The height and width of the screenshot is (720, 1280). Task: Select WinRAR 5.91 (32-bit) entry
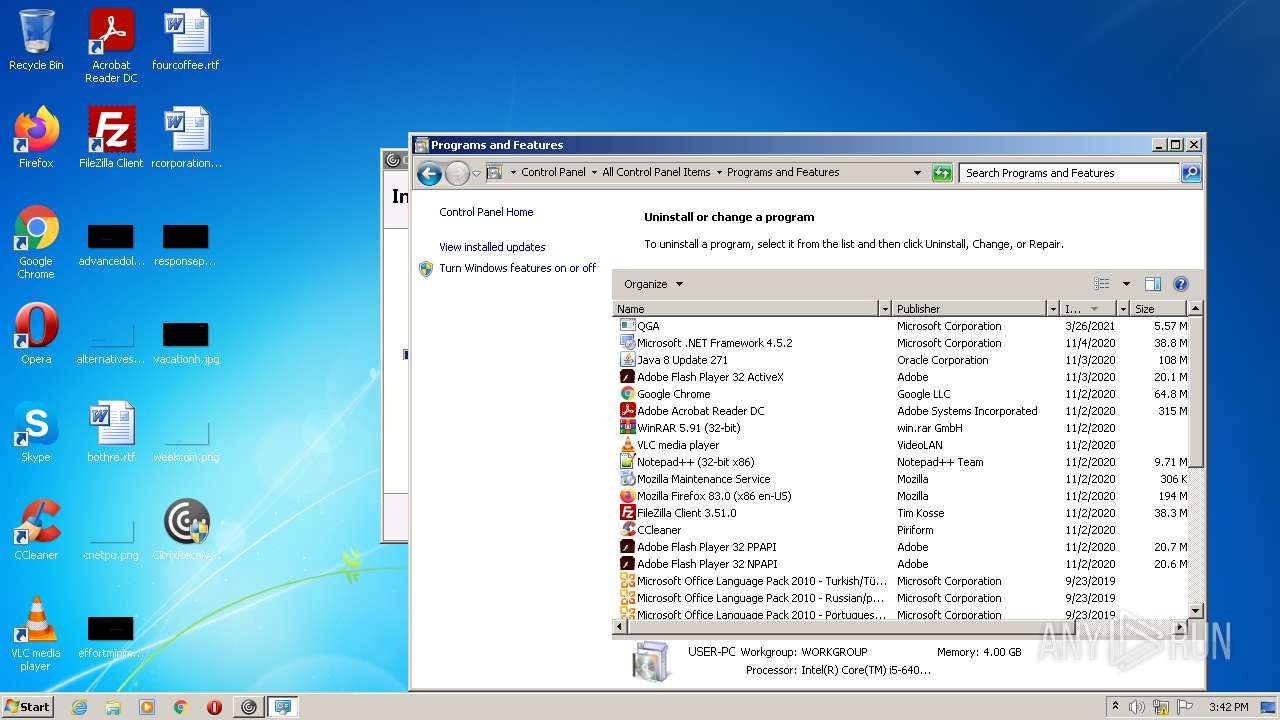point(900,428)
